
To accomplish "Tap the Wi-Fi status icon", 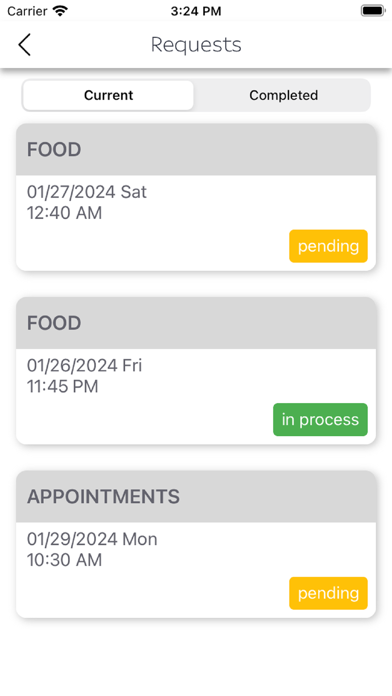I will coord(60,11).
